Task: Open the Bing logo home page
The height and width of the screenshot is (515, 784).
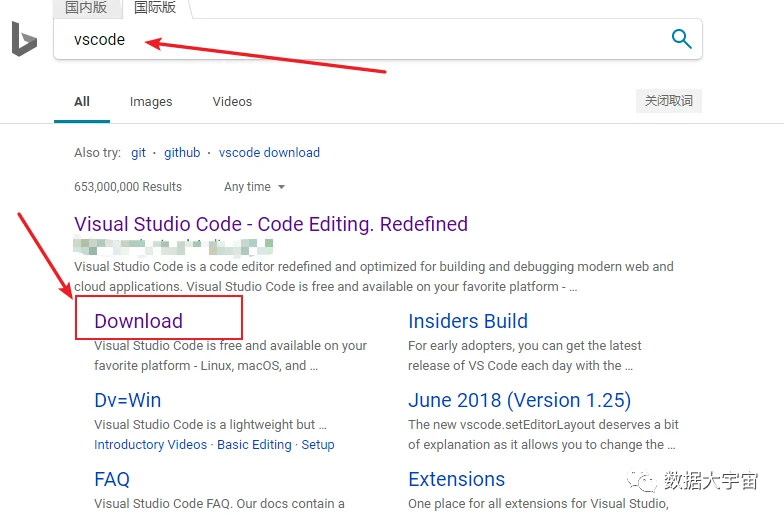Action: pos(24,39)
